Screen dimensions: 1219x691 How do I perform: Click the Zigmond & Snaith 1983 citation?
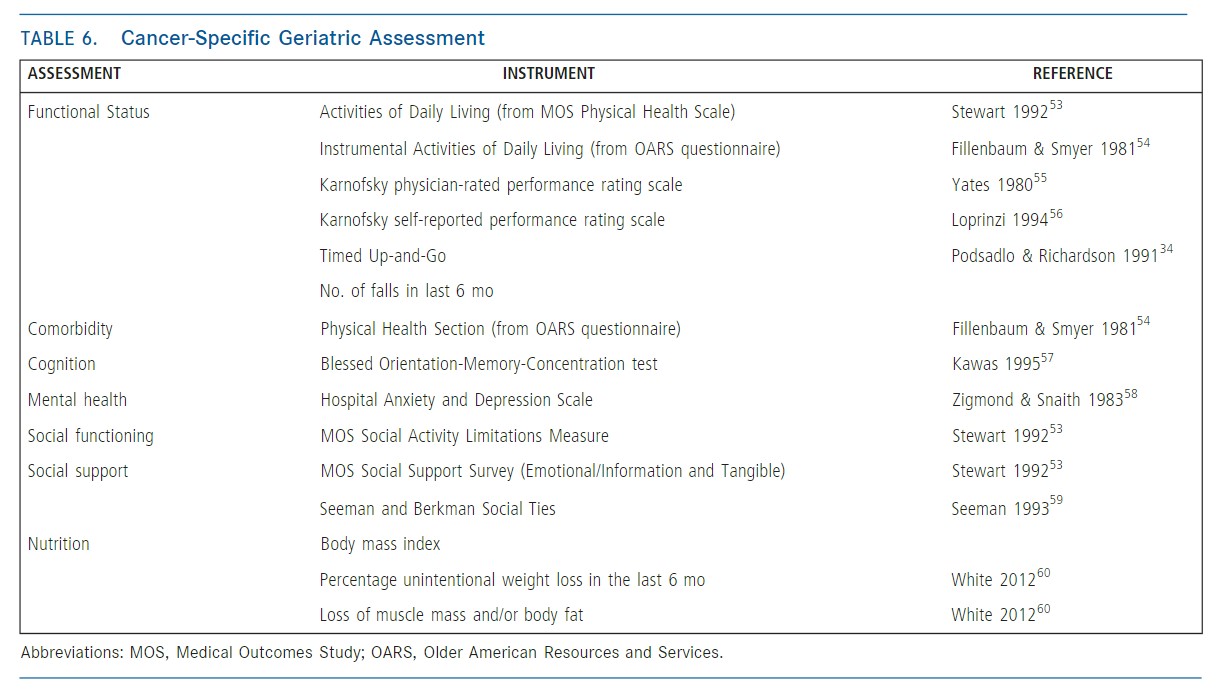(x=1044, y=400)
